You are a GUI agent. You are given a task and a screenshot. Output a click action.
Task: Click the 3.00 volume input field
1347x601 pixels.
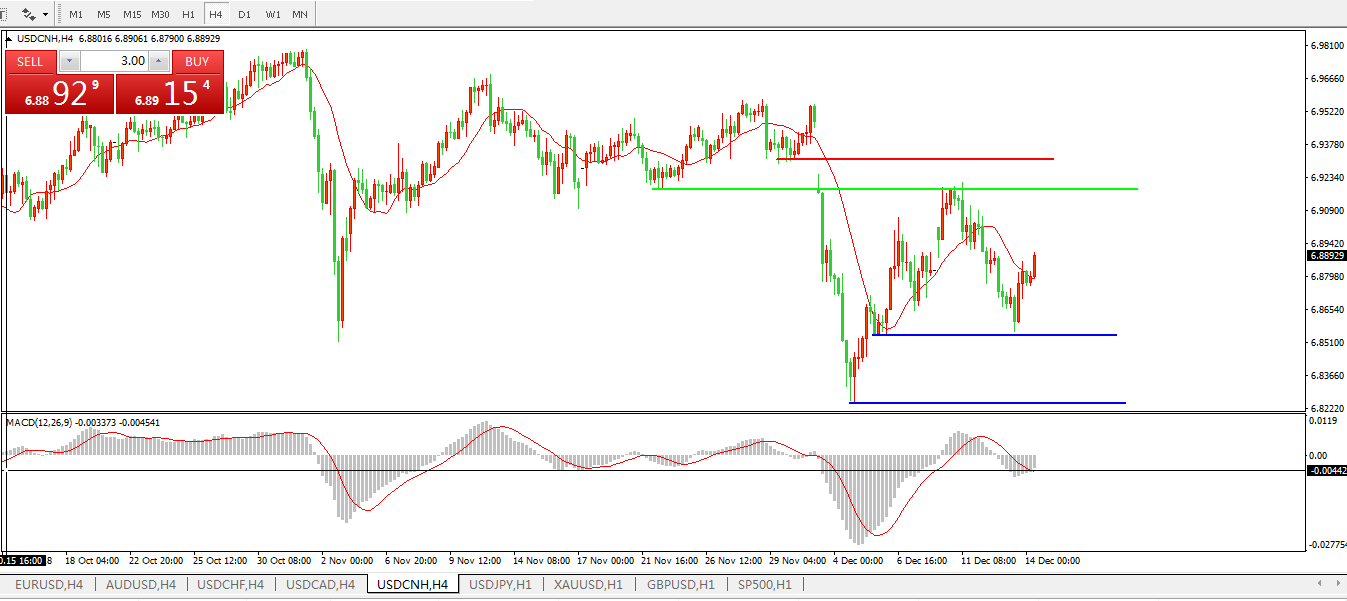tap(112, 61)
